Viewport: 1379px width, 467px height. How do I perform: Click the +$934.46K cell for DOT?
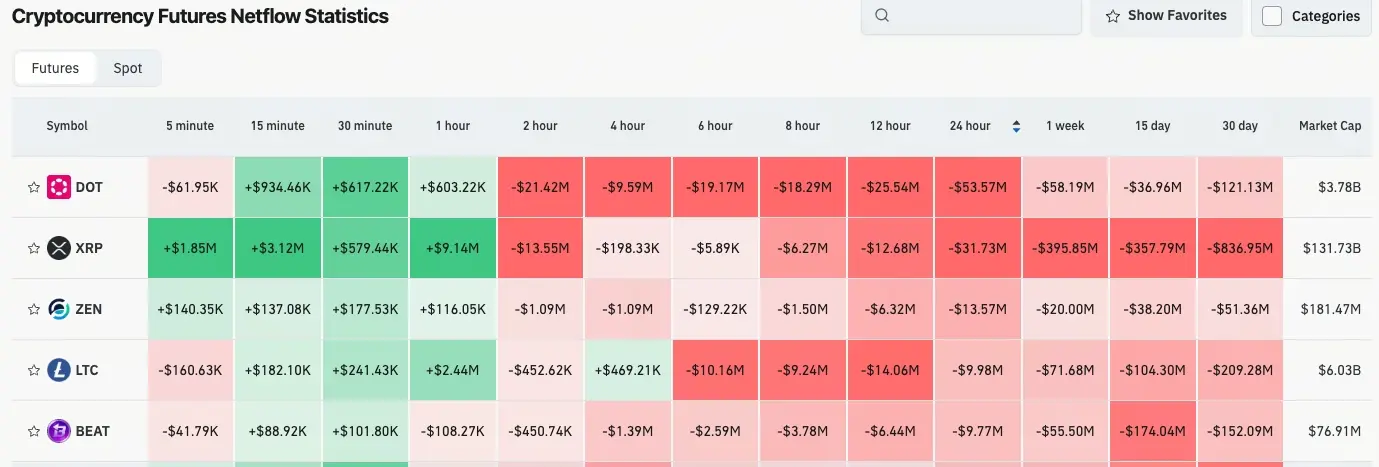click(278, 187)
